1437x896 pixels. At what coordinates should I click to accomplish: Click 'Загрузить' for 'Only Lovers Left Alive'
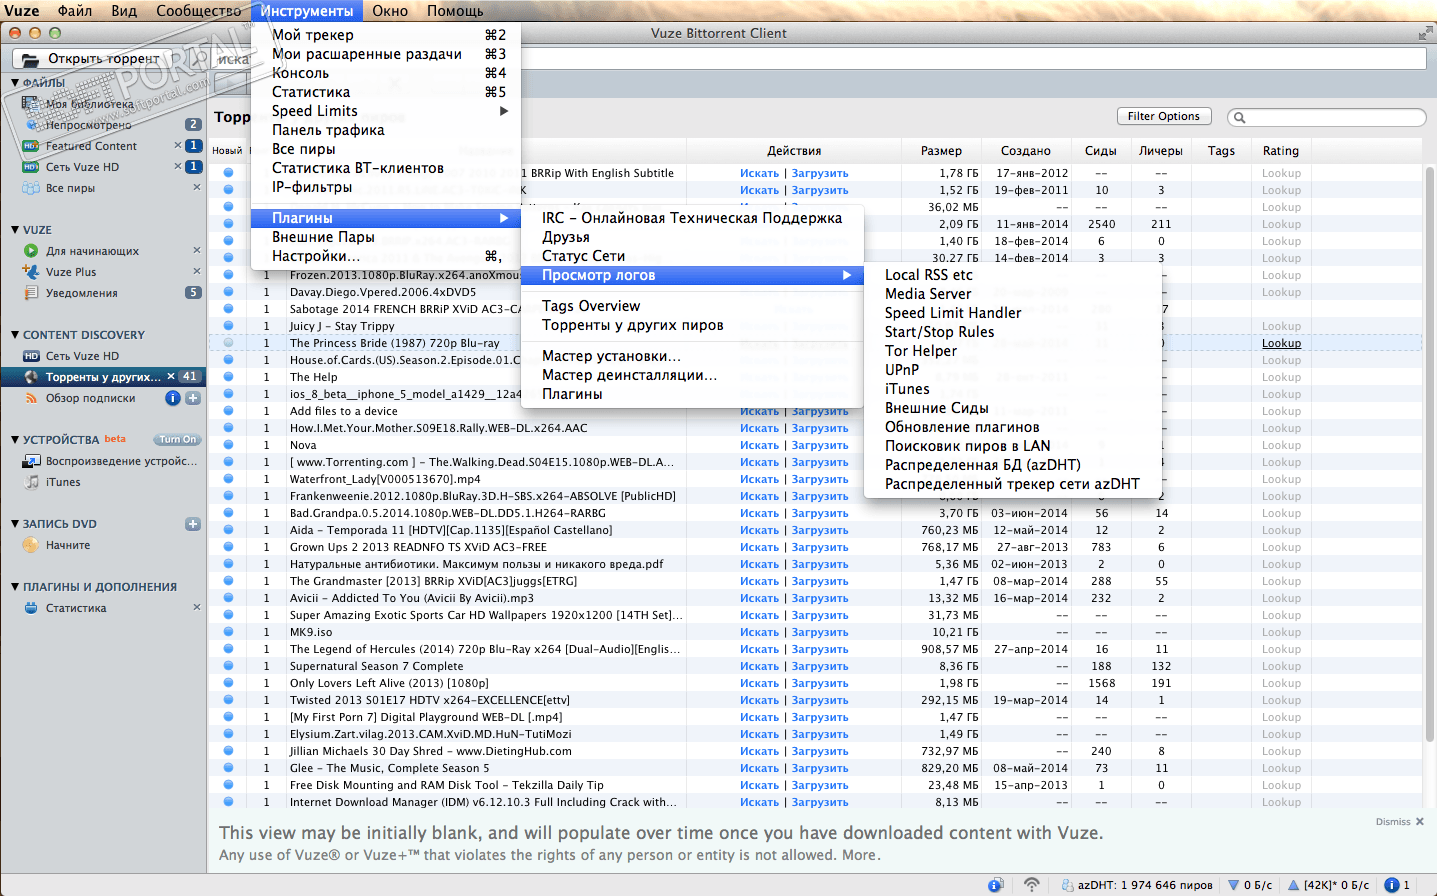(x=820, y=683)
